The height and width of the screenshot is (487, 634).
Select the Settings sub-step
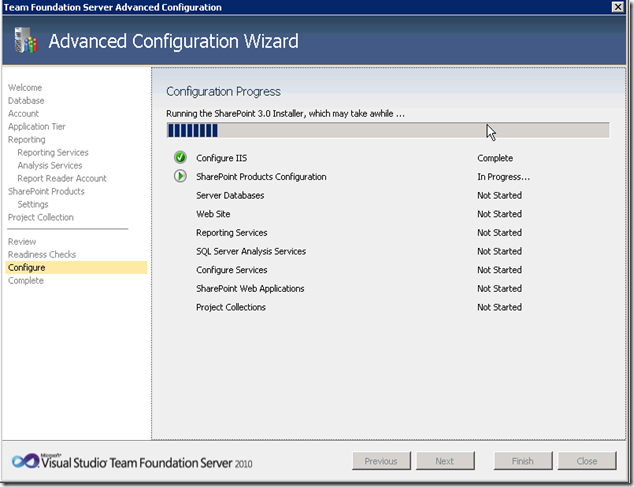coord(33,204)
